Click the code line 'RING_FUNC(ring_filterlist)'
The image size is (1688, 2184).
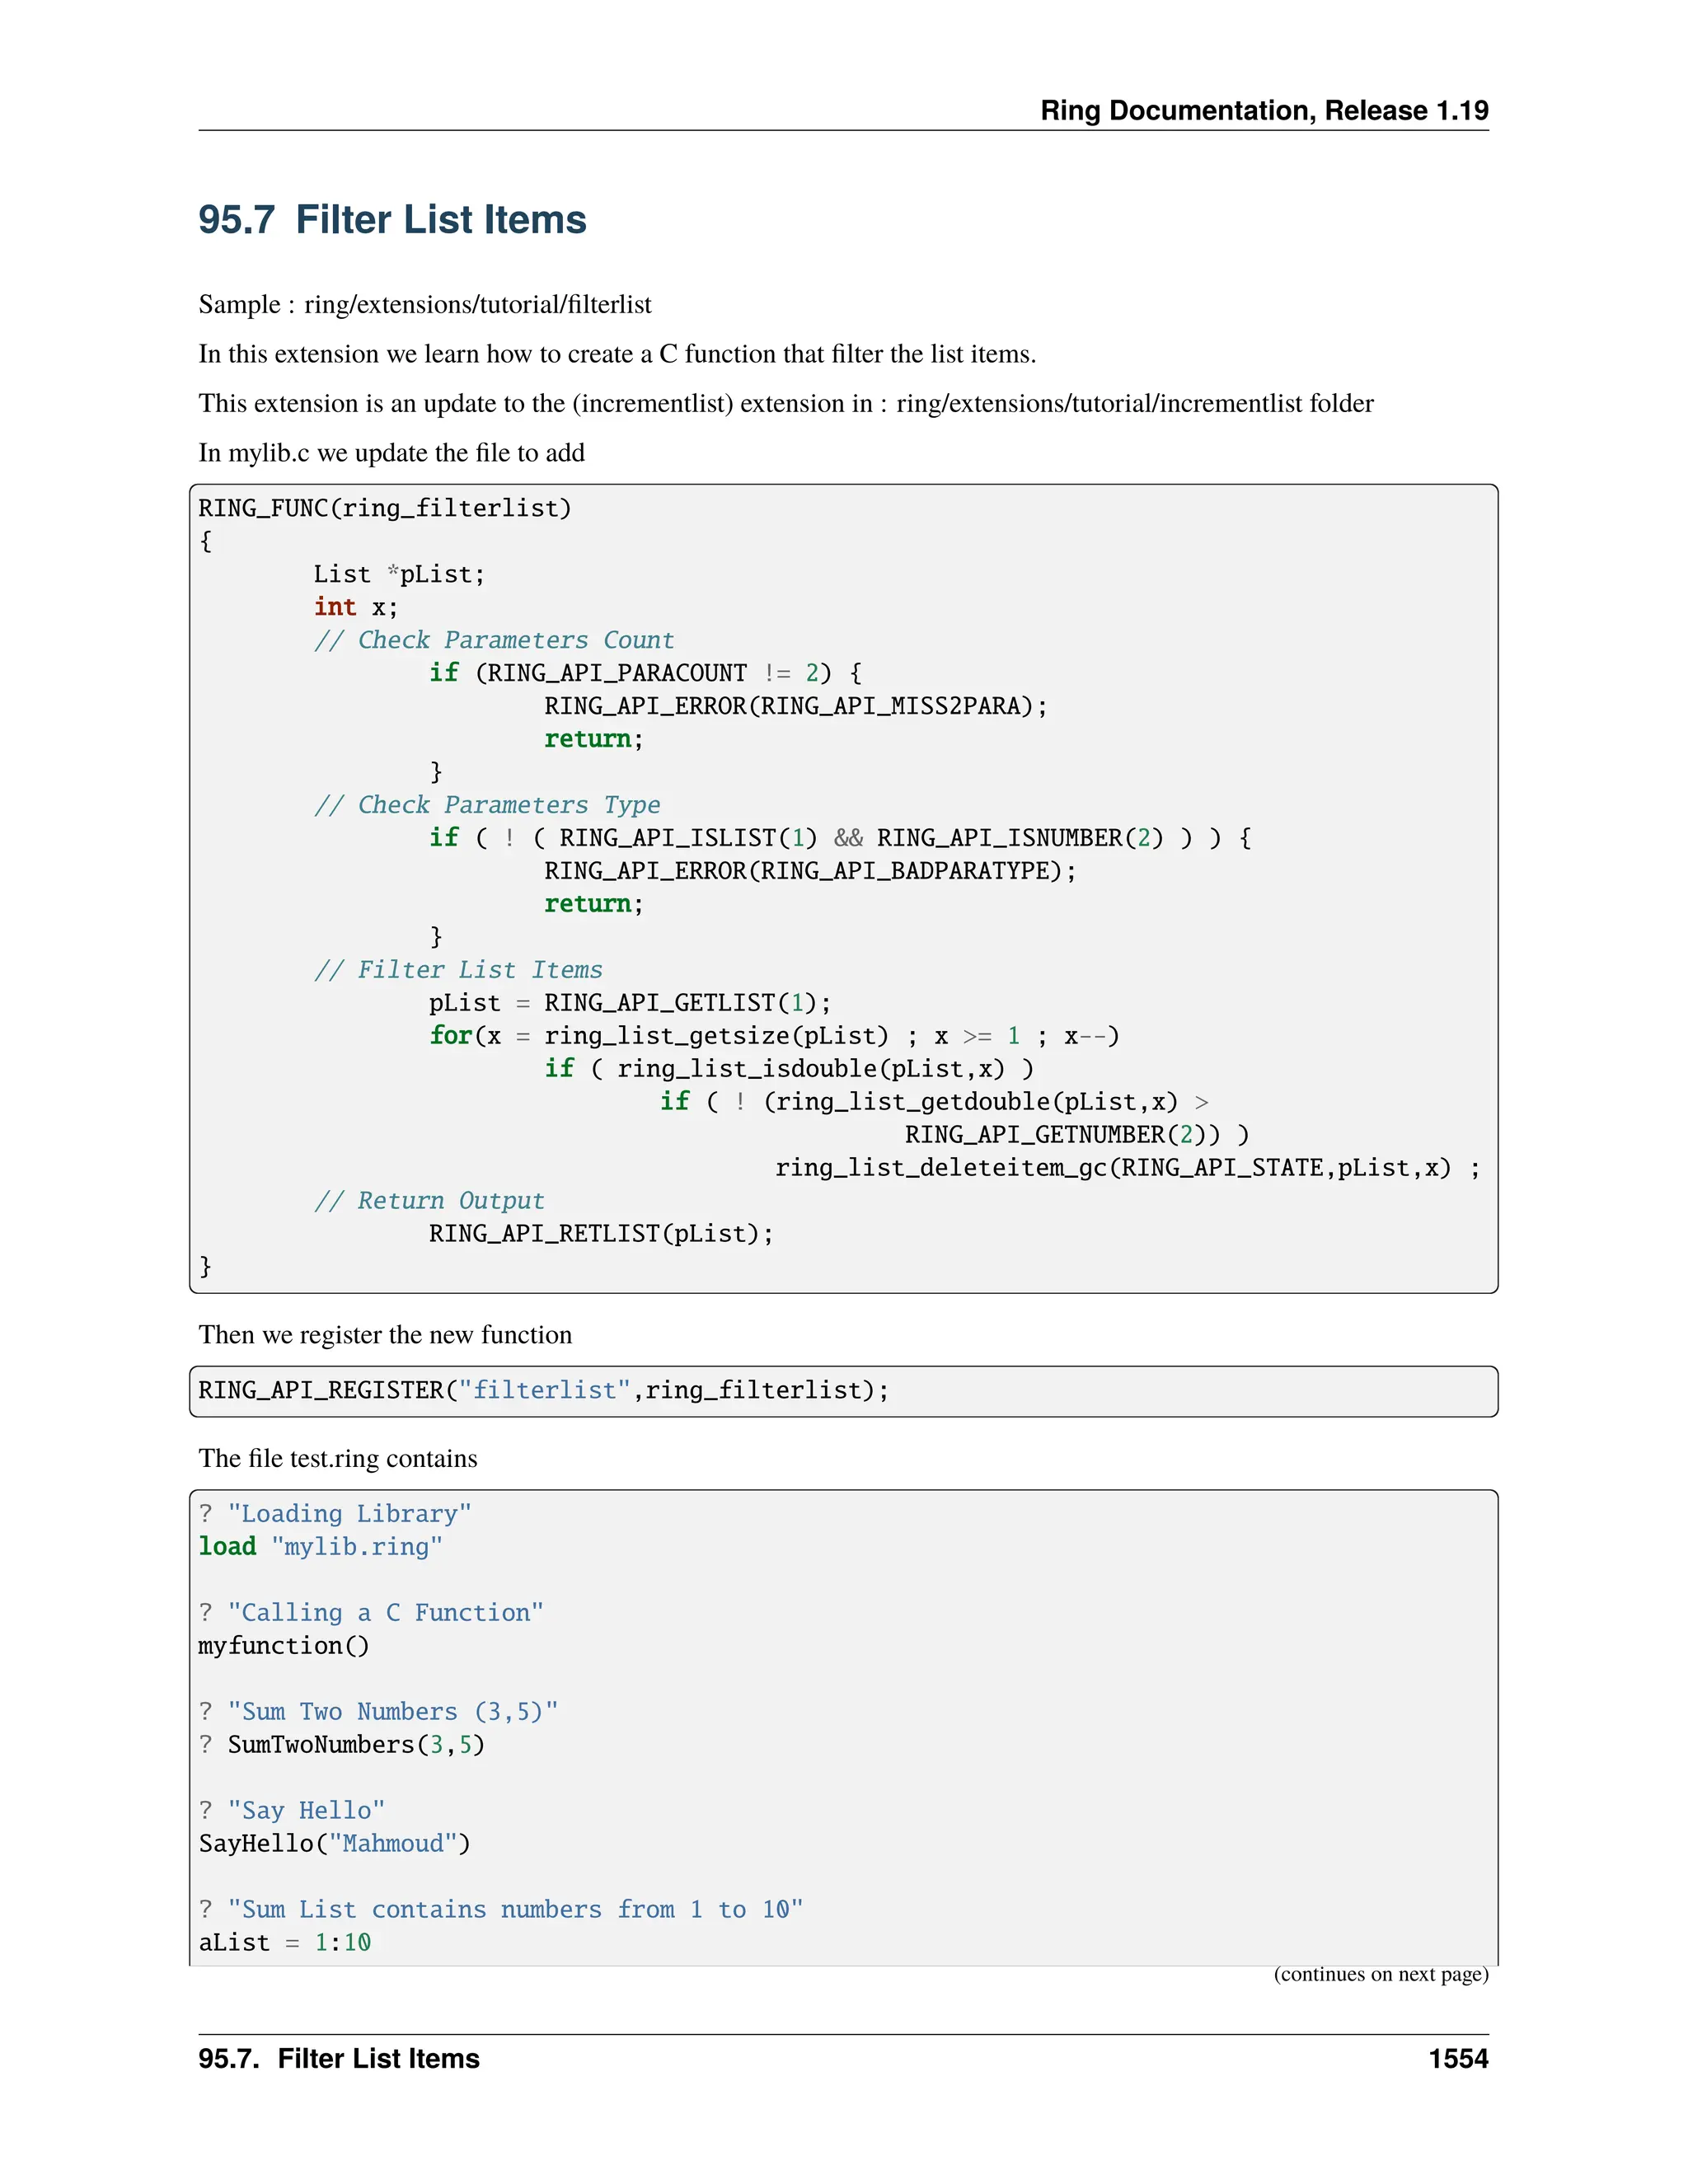tap(385, 508)
